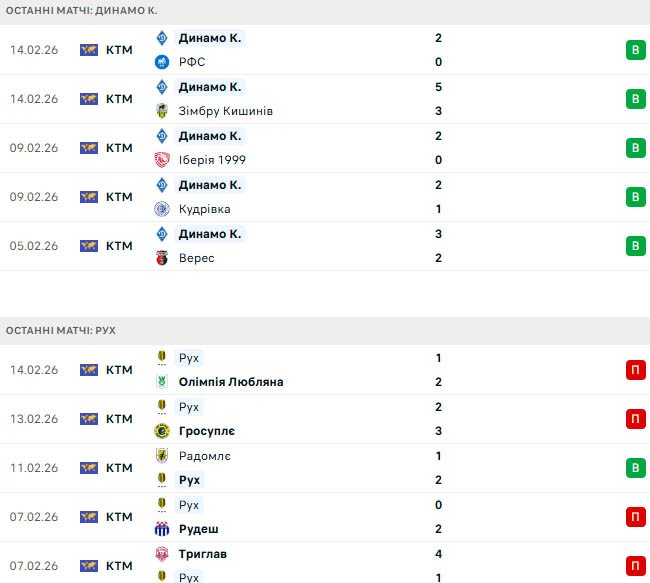The image size is (650, 583).
Task: Click the Рудеш club crest icon
Action: [162, 529]
